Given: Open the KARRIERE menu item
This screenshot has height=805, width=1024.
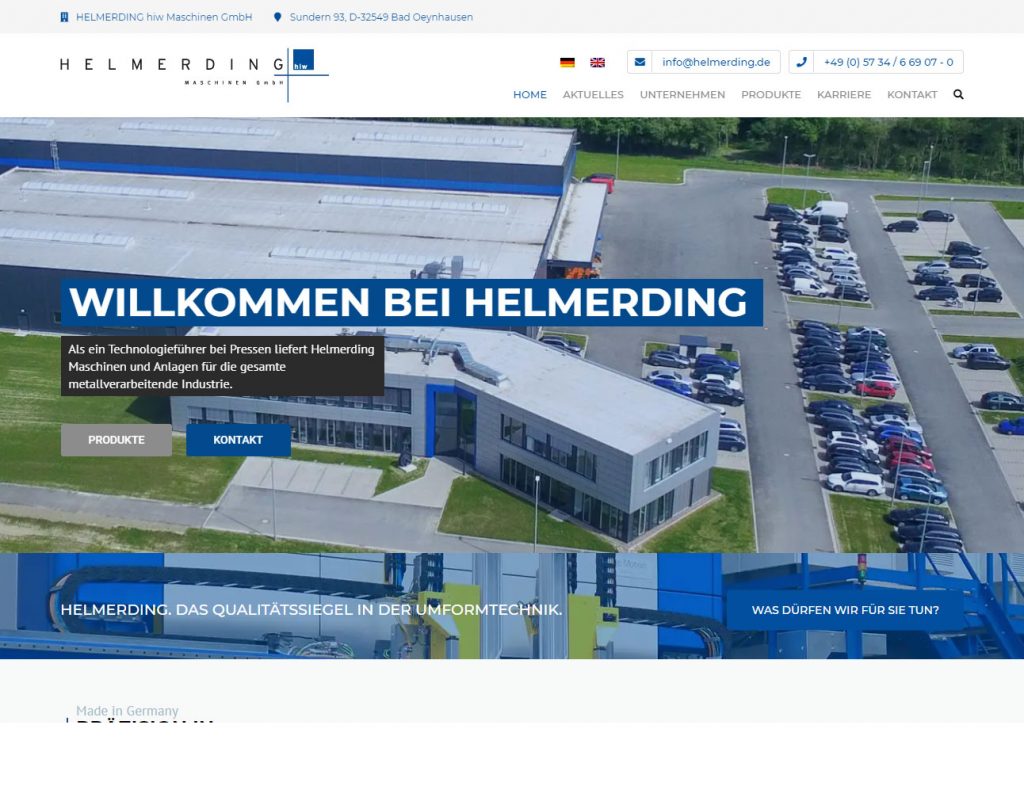Looking at the screenshot, I should [844, 95].
